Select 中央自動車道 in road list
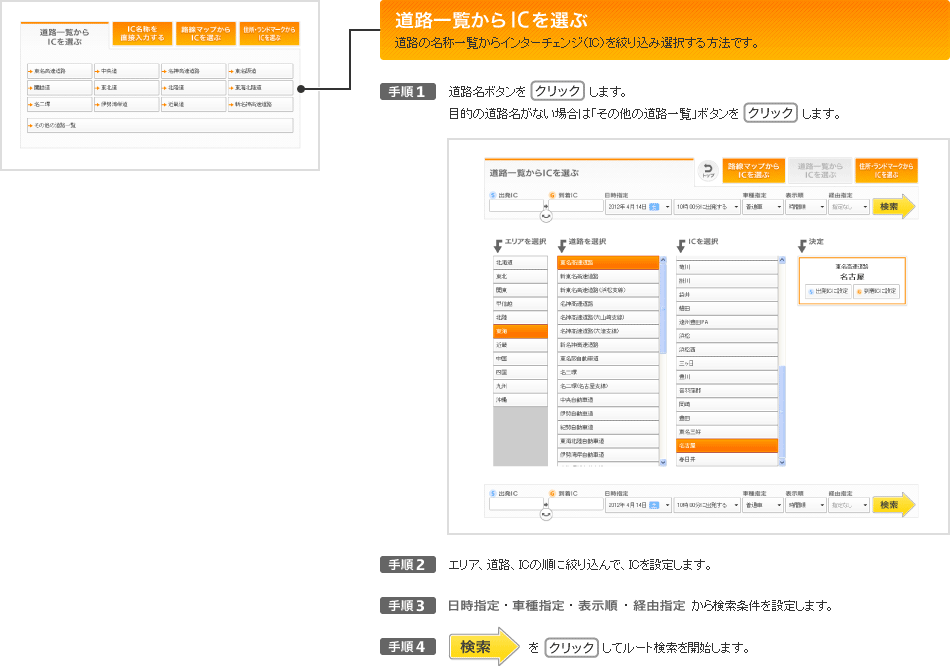This screenshot has height=666, width=950. [608, 399]
